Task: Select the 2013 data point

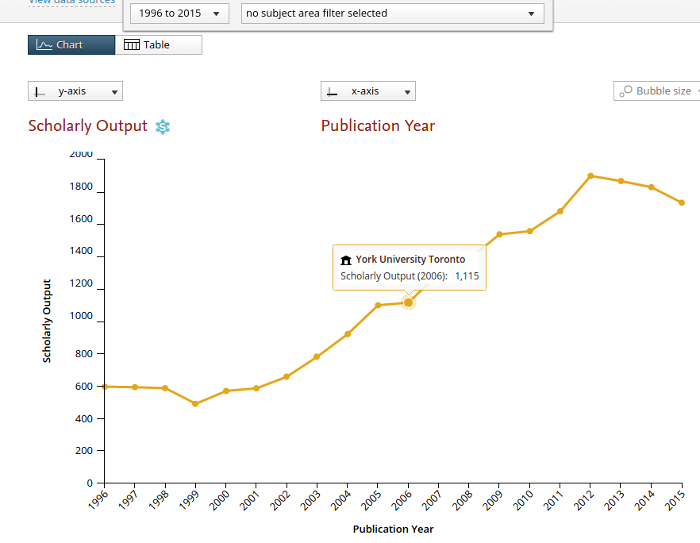Action: point(621,181)
